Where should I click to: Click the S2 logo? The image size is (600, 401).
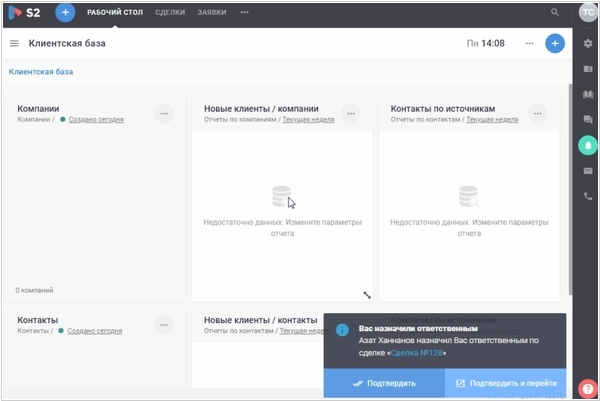(x=24, y=13)
